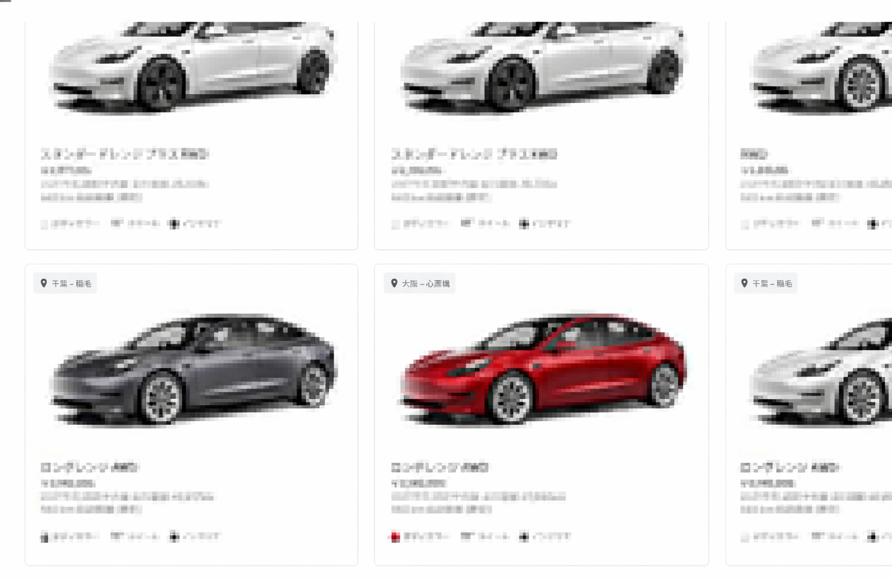Click the dark gray paint icon on gray car card
The height and width of the screenshot is (580, 892).
point(44,536)
